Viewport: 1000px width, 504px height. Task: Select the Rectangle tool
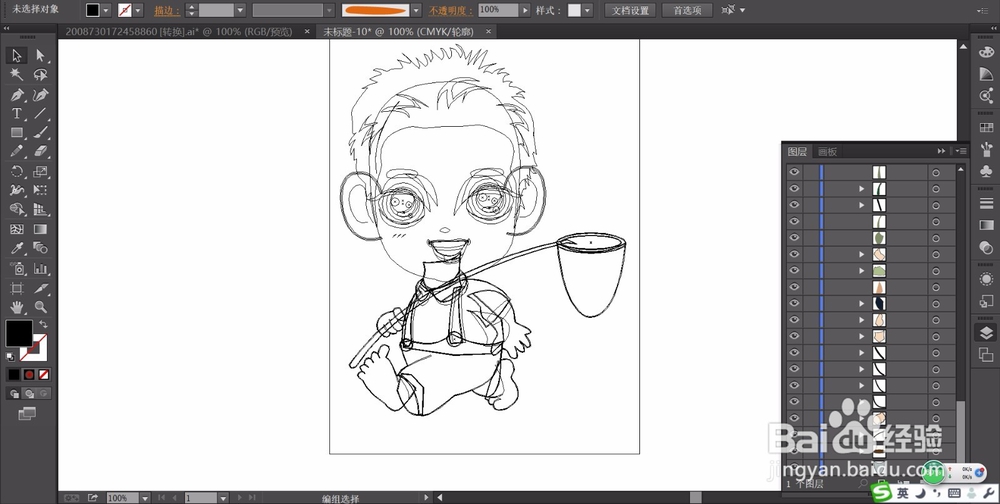(x=17, y=133)
